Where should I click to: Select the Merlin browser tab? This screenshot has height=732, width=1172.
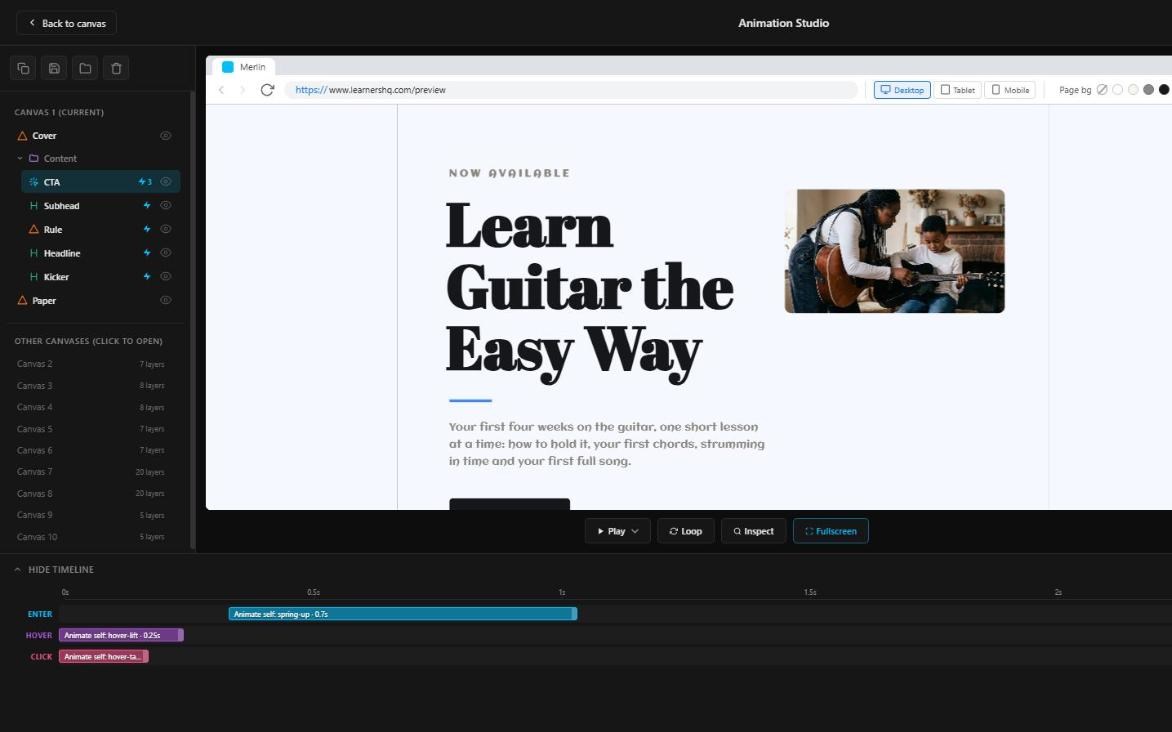pyautogui.click(x=244, y=67)
